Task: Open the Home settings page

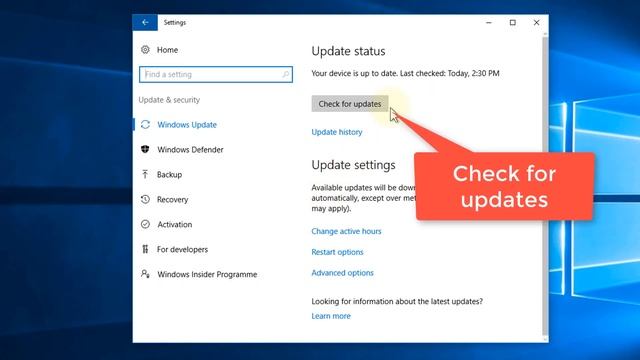Action: [167, 50]
